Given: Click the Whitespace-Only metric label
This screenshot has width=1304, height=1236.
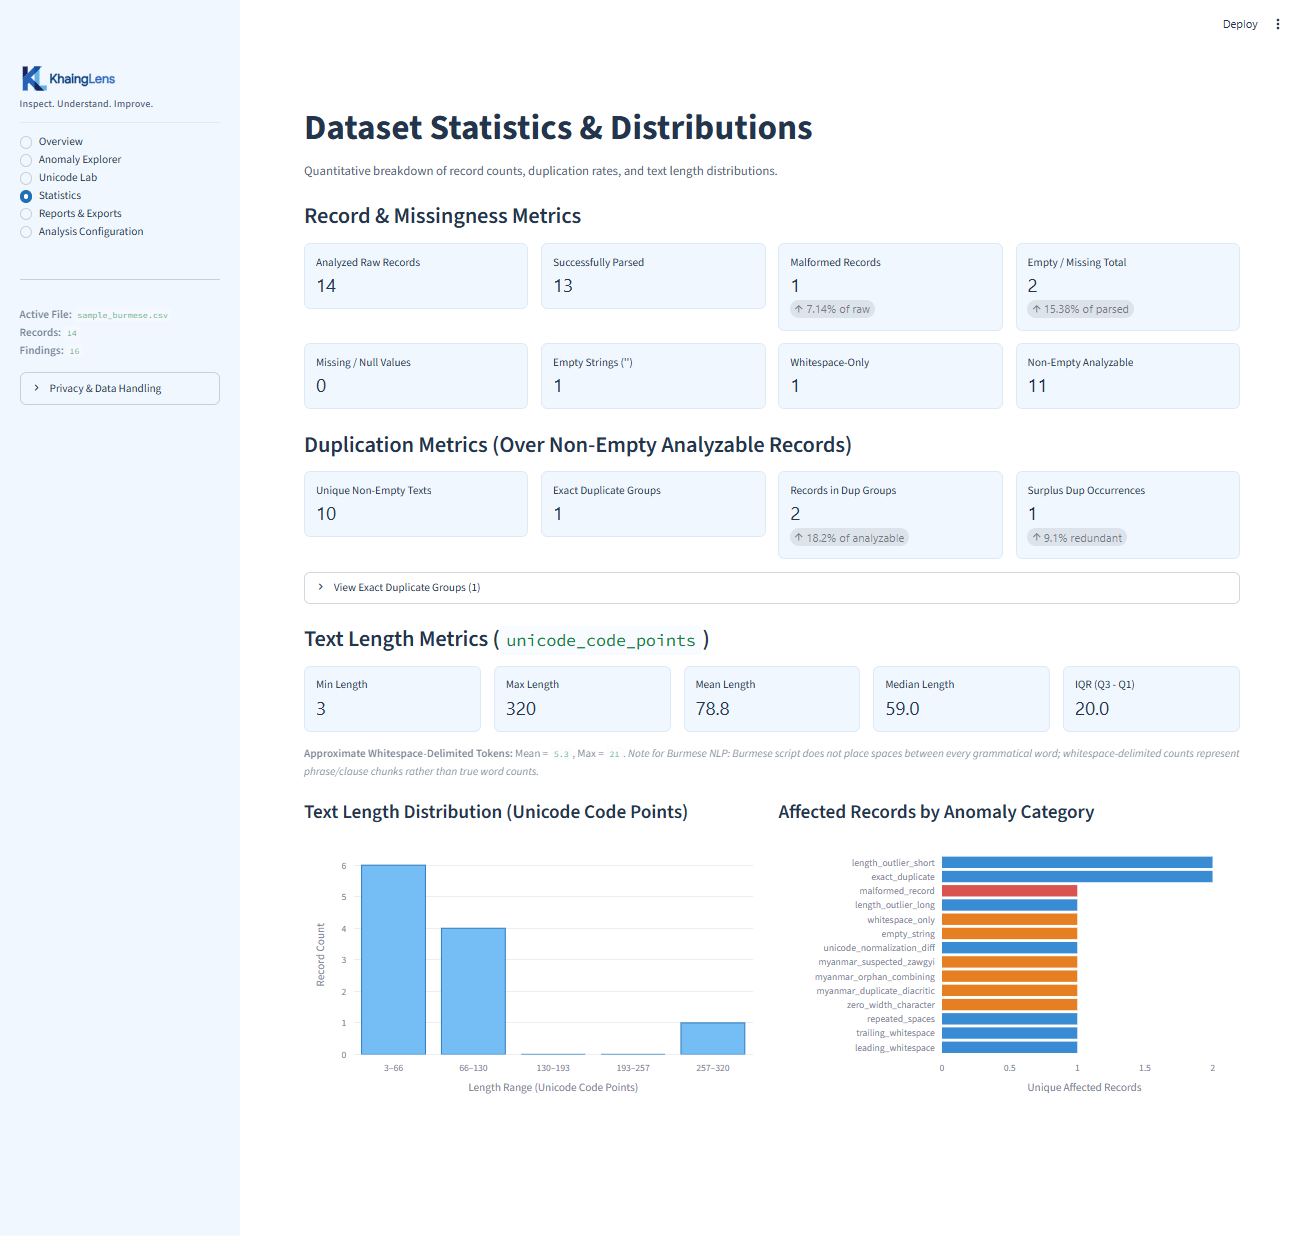Looking at the screenshot, I should 830,363.
